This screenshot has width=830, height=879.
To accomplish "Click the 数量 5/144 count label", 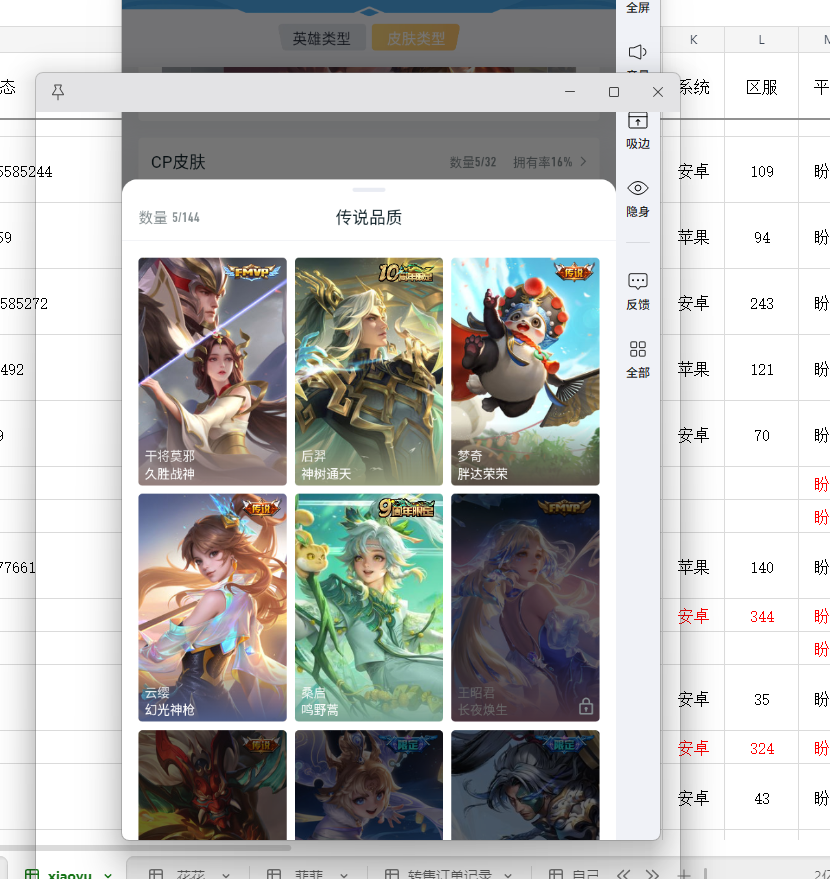I will pos(169,218).
